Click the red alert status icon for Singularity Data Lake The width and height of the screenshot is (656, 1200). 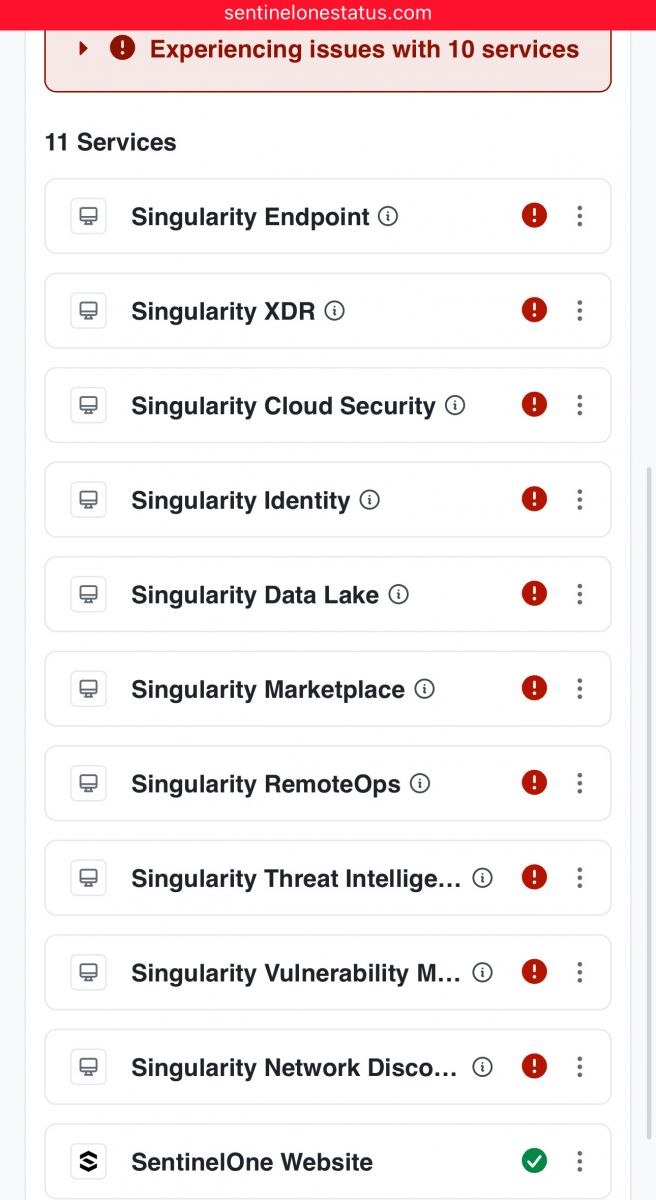535,594
